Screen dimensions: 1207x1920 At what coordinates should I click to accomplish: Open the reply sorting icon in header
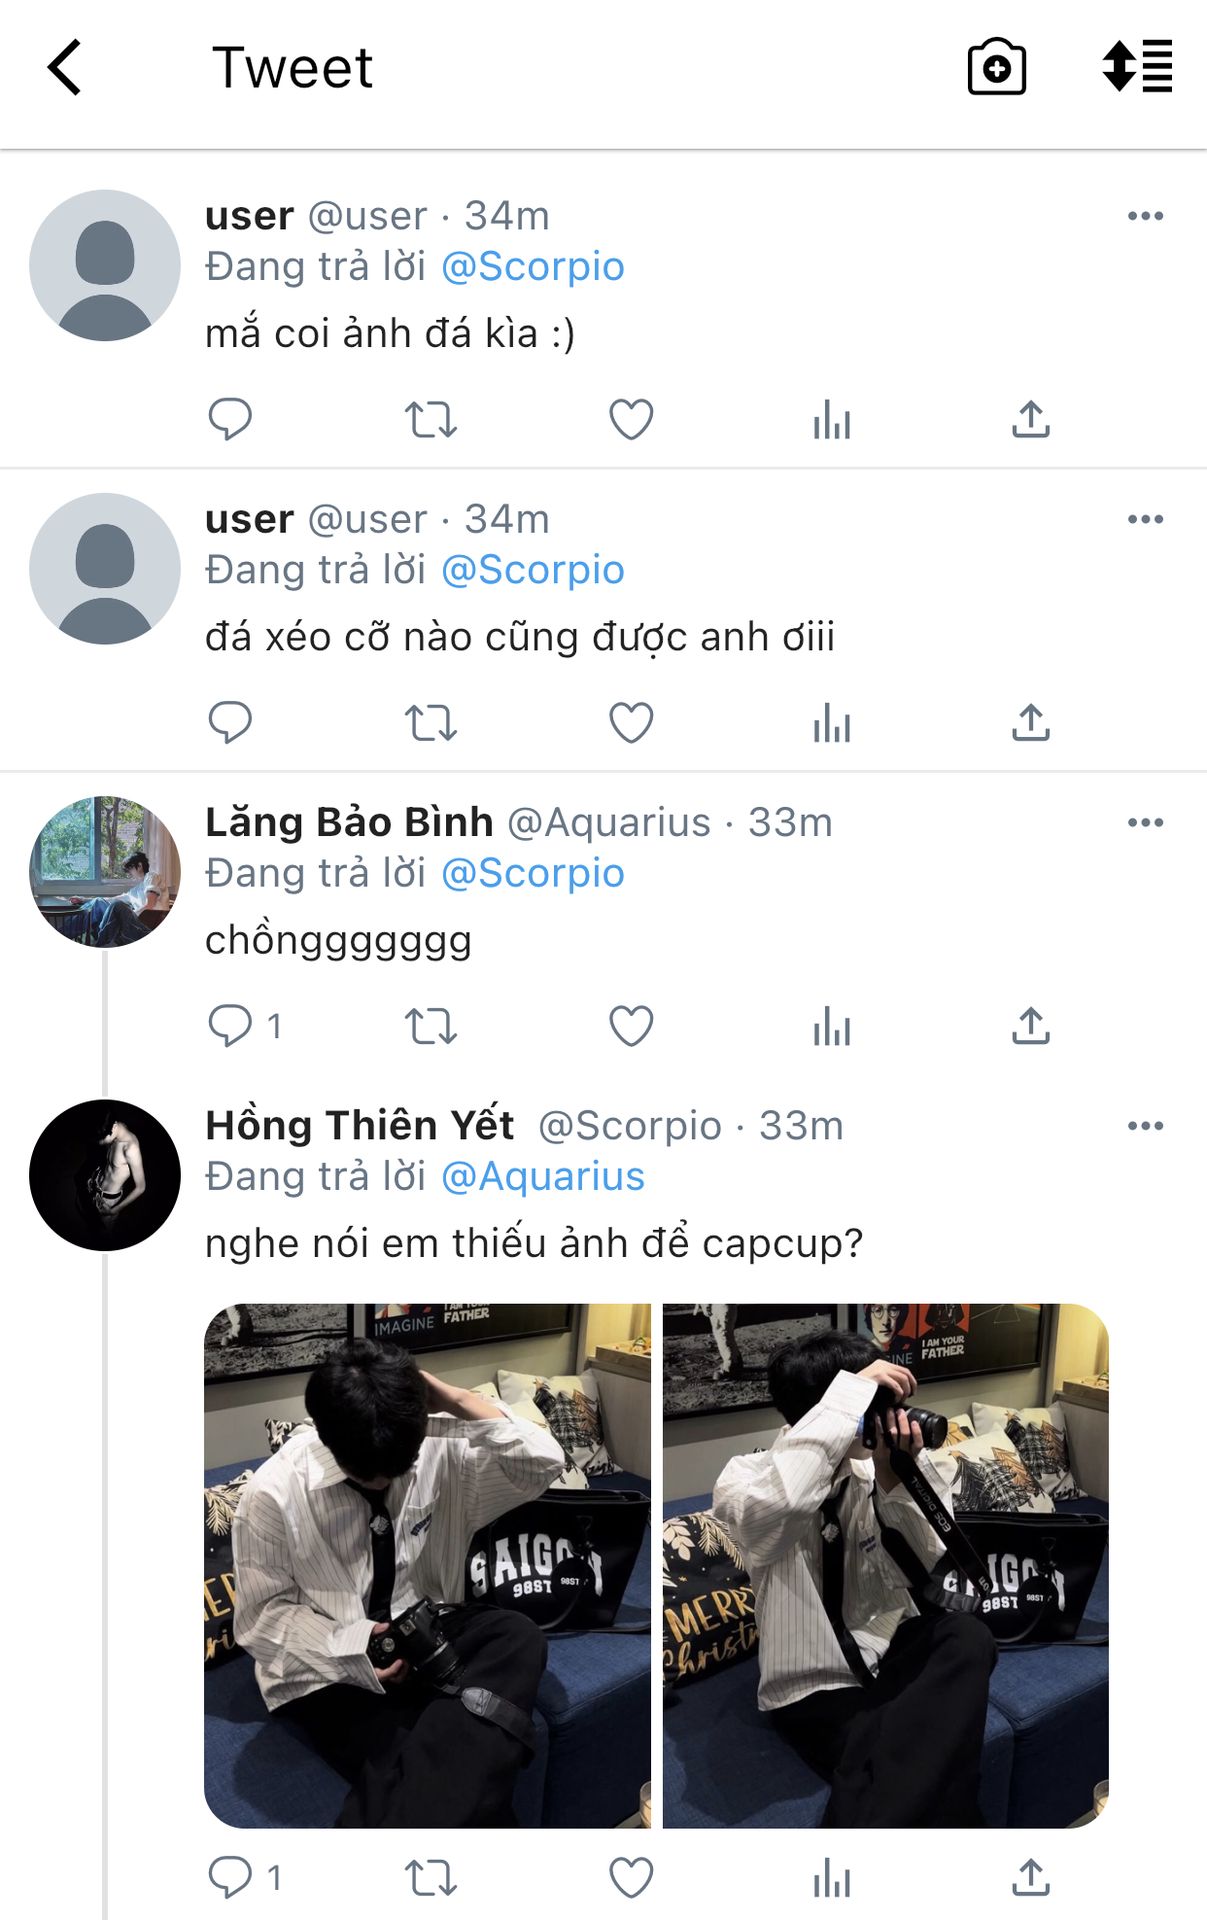pos(1137,66)
